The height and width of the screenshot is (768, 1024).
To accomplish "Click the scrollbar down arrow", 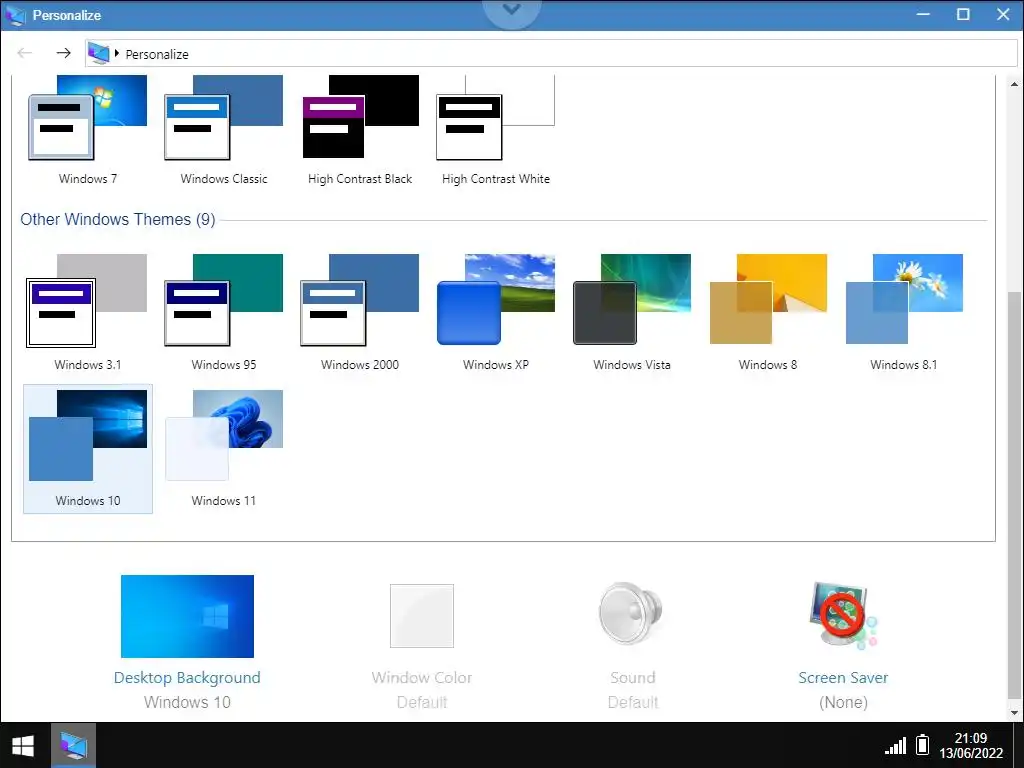I will point(1014,712).
